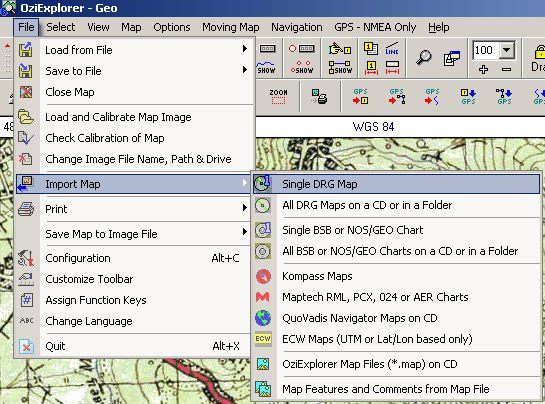Select Load and Calibrate Map Image
The width and height of the screenshot is (545, 404).
pos(134,117)
